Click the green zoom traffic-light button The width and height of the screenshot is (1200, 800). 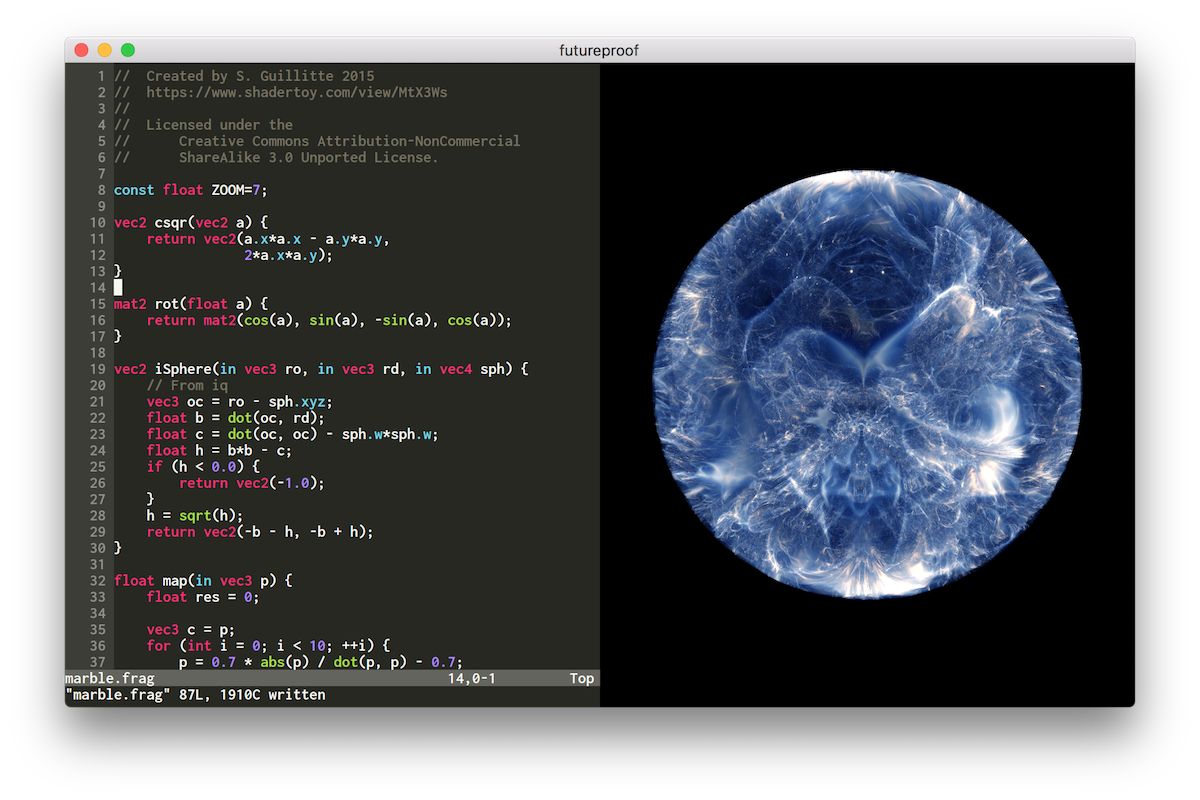(x=127, y=48)
